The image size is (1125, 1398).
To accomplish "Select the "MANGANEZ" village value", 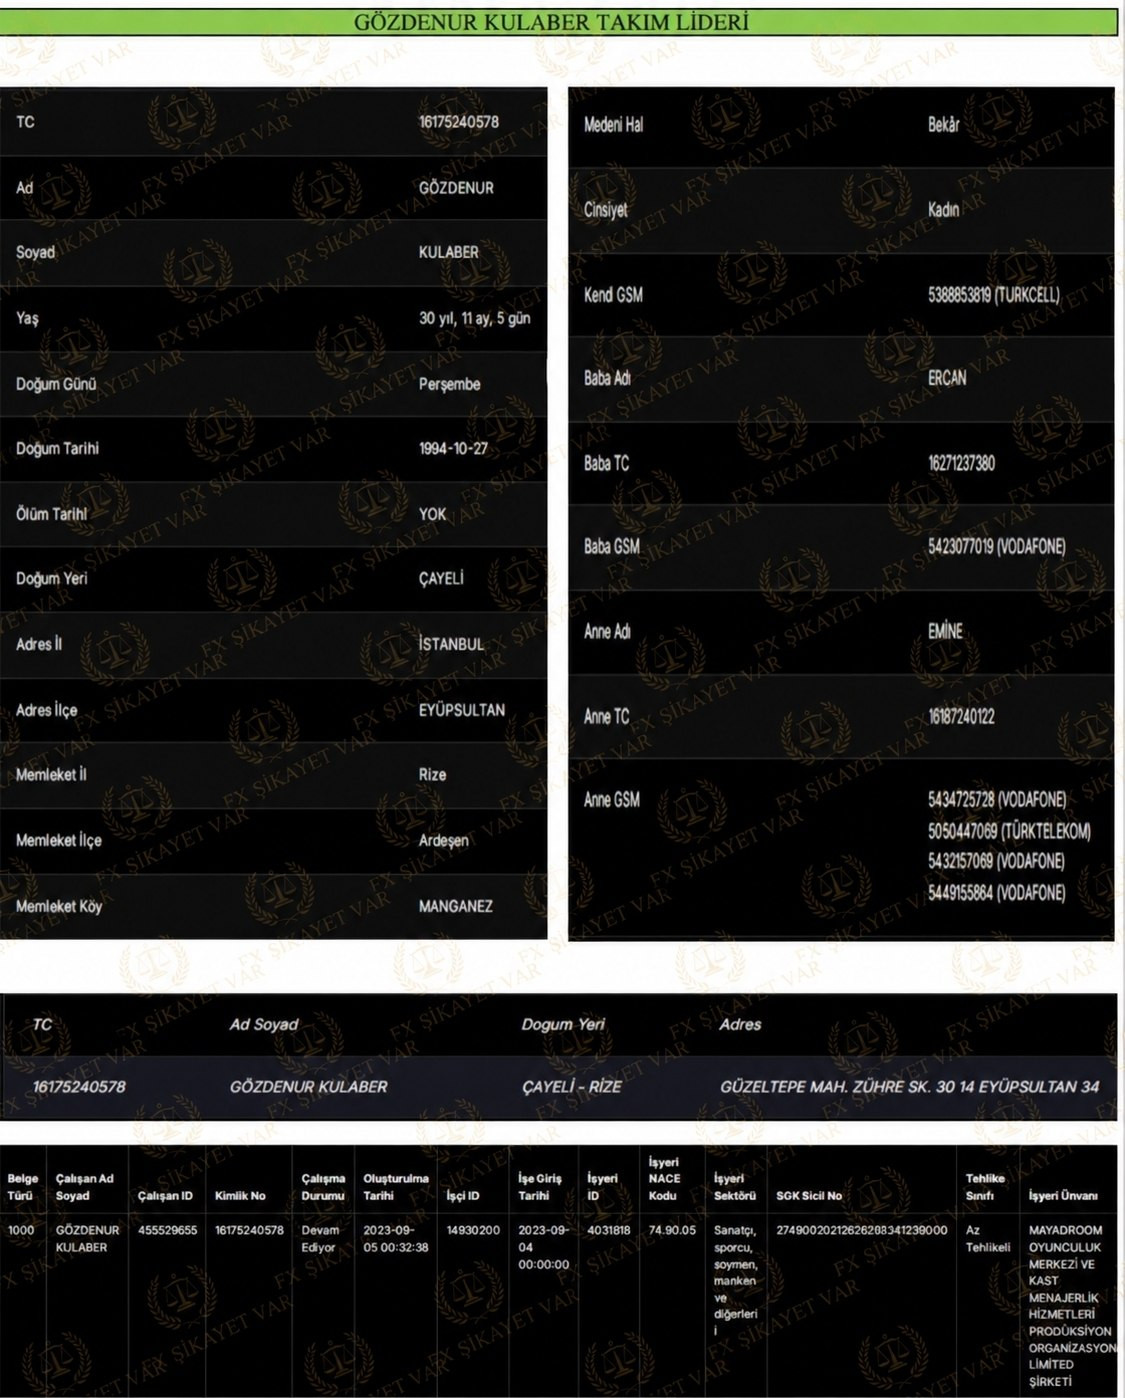I will (455, 906).
